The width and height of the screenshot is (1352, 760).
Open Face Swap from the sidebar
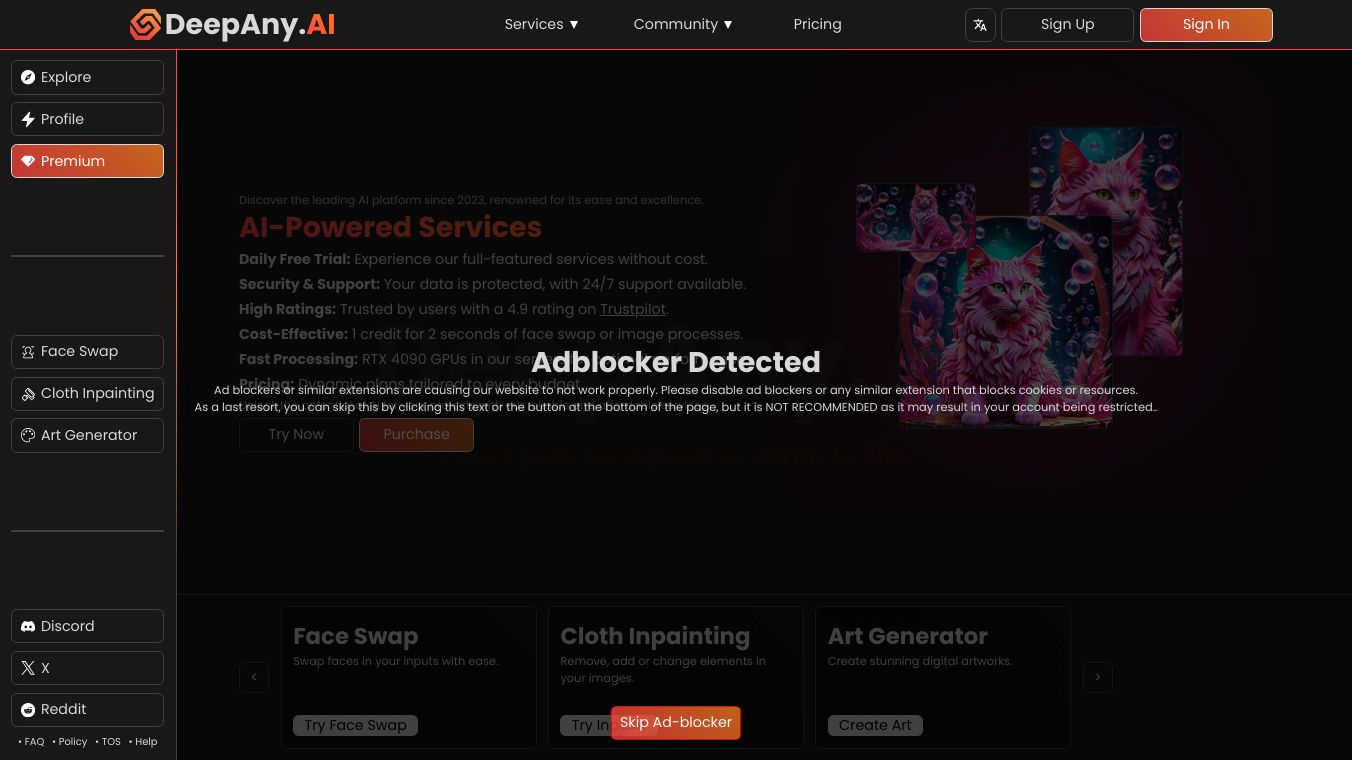[87, 352]
